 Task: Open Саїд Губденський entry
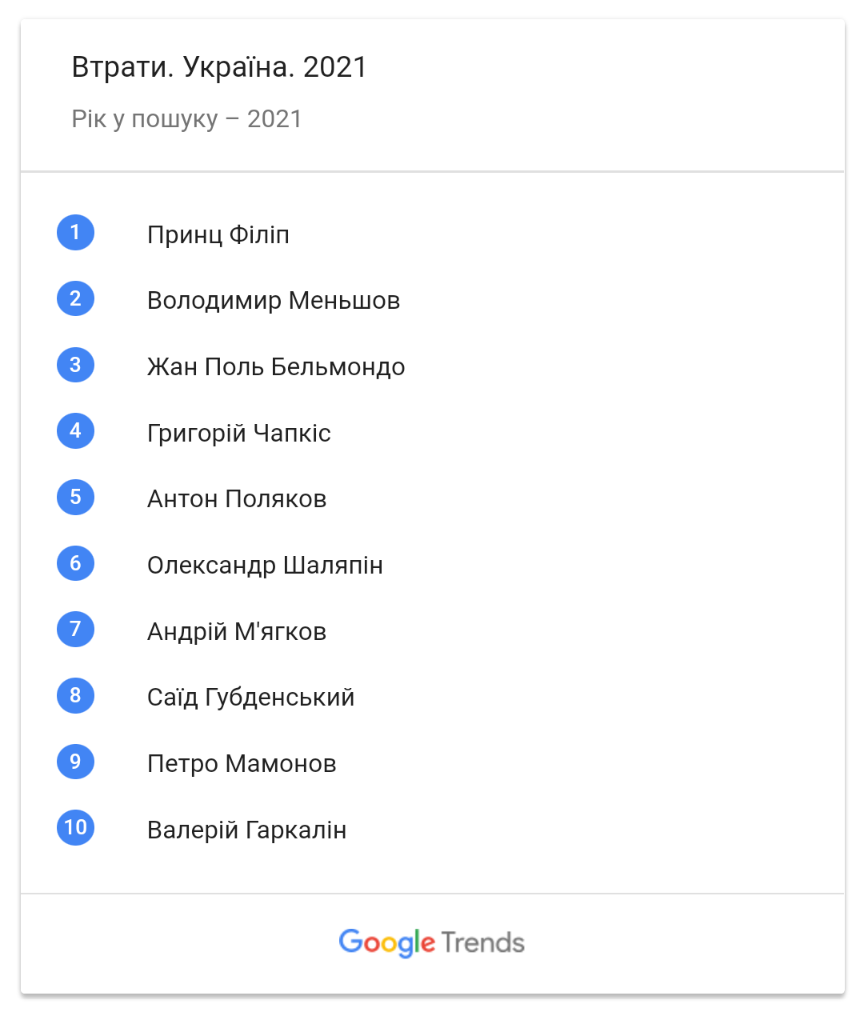coord(251,698)
